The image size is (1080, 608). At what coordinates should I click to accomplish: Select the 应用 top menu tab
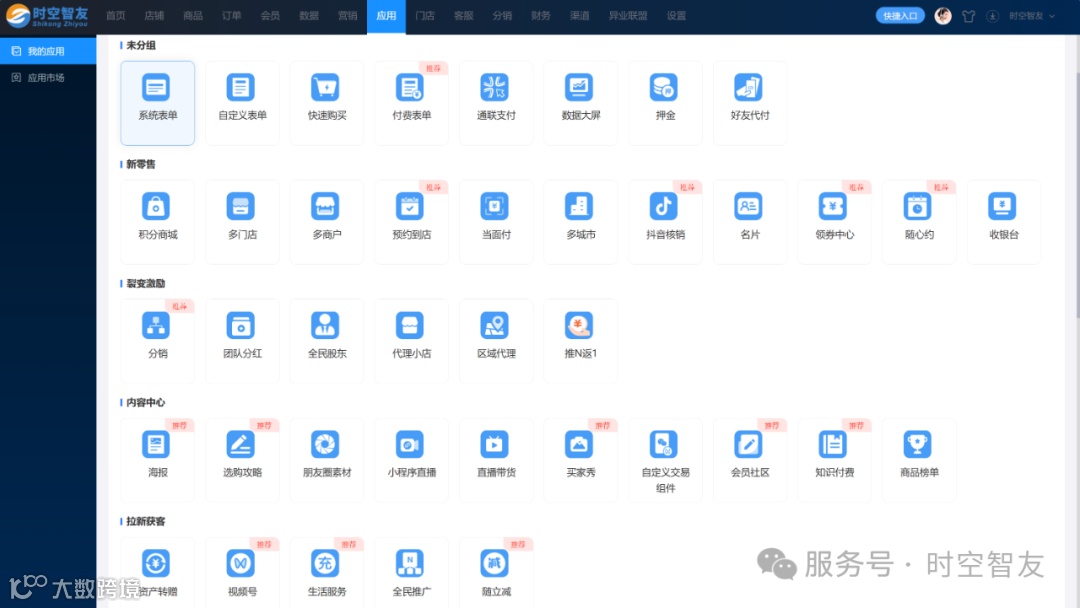click(x=386, y=16)
